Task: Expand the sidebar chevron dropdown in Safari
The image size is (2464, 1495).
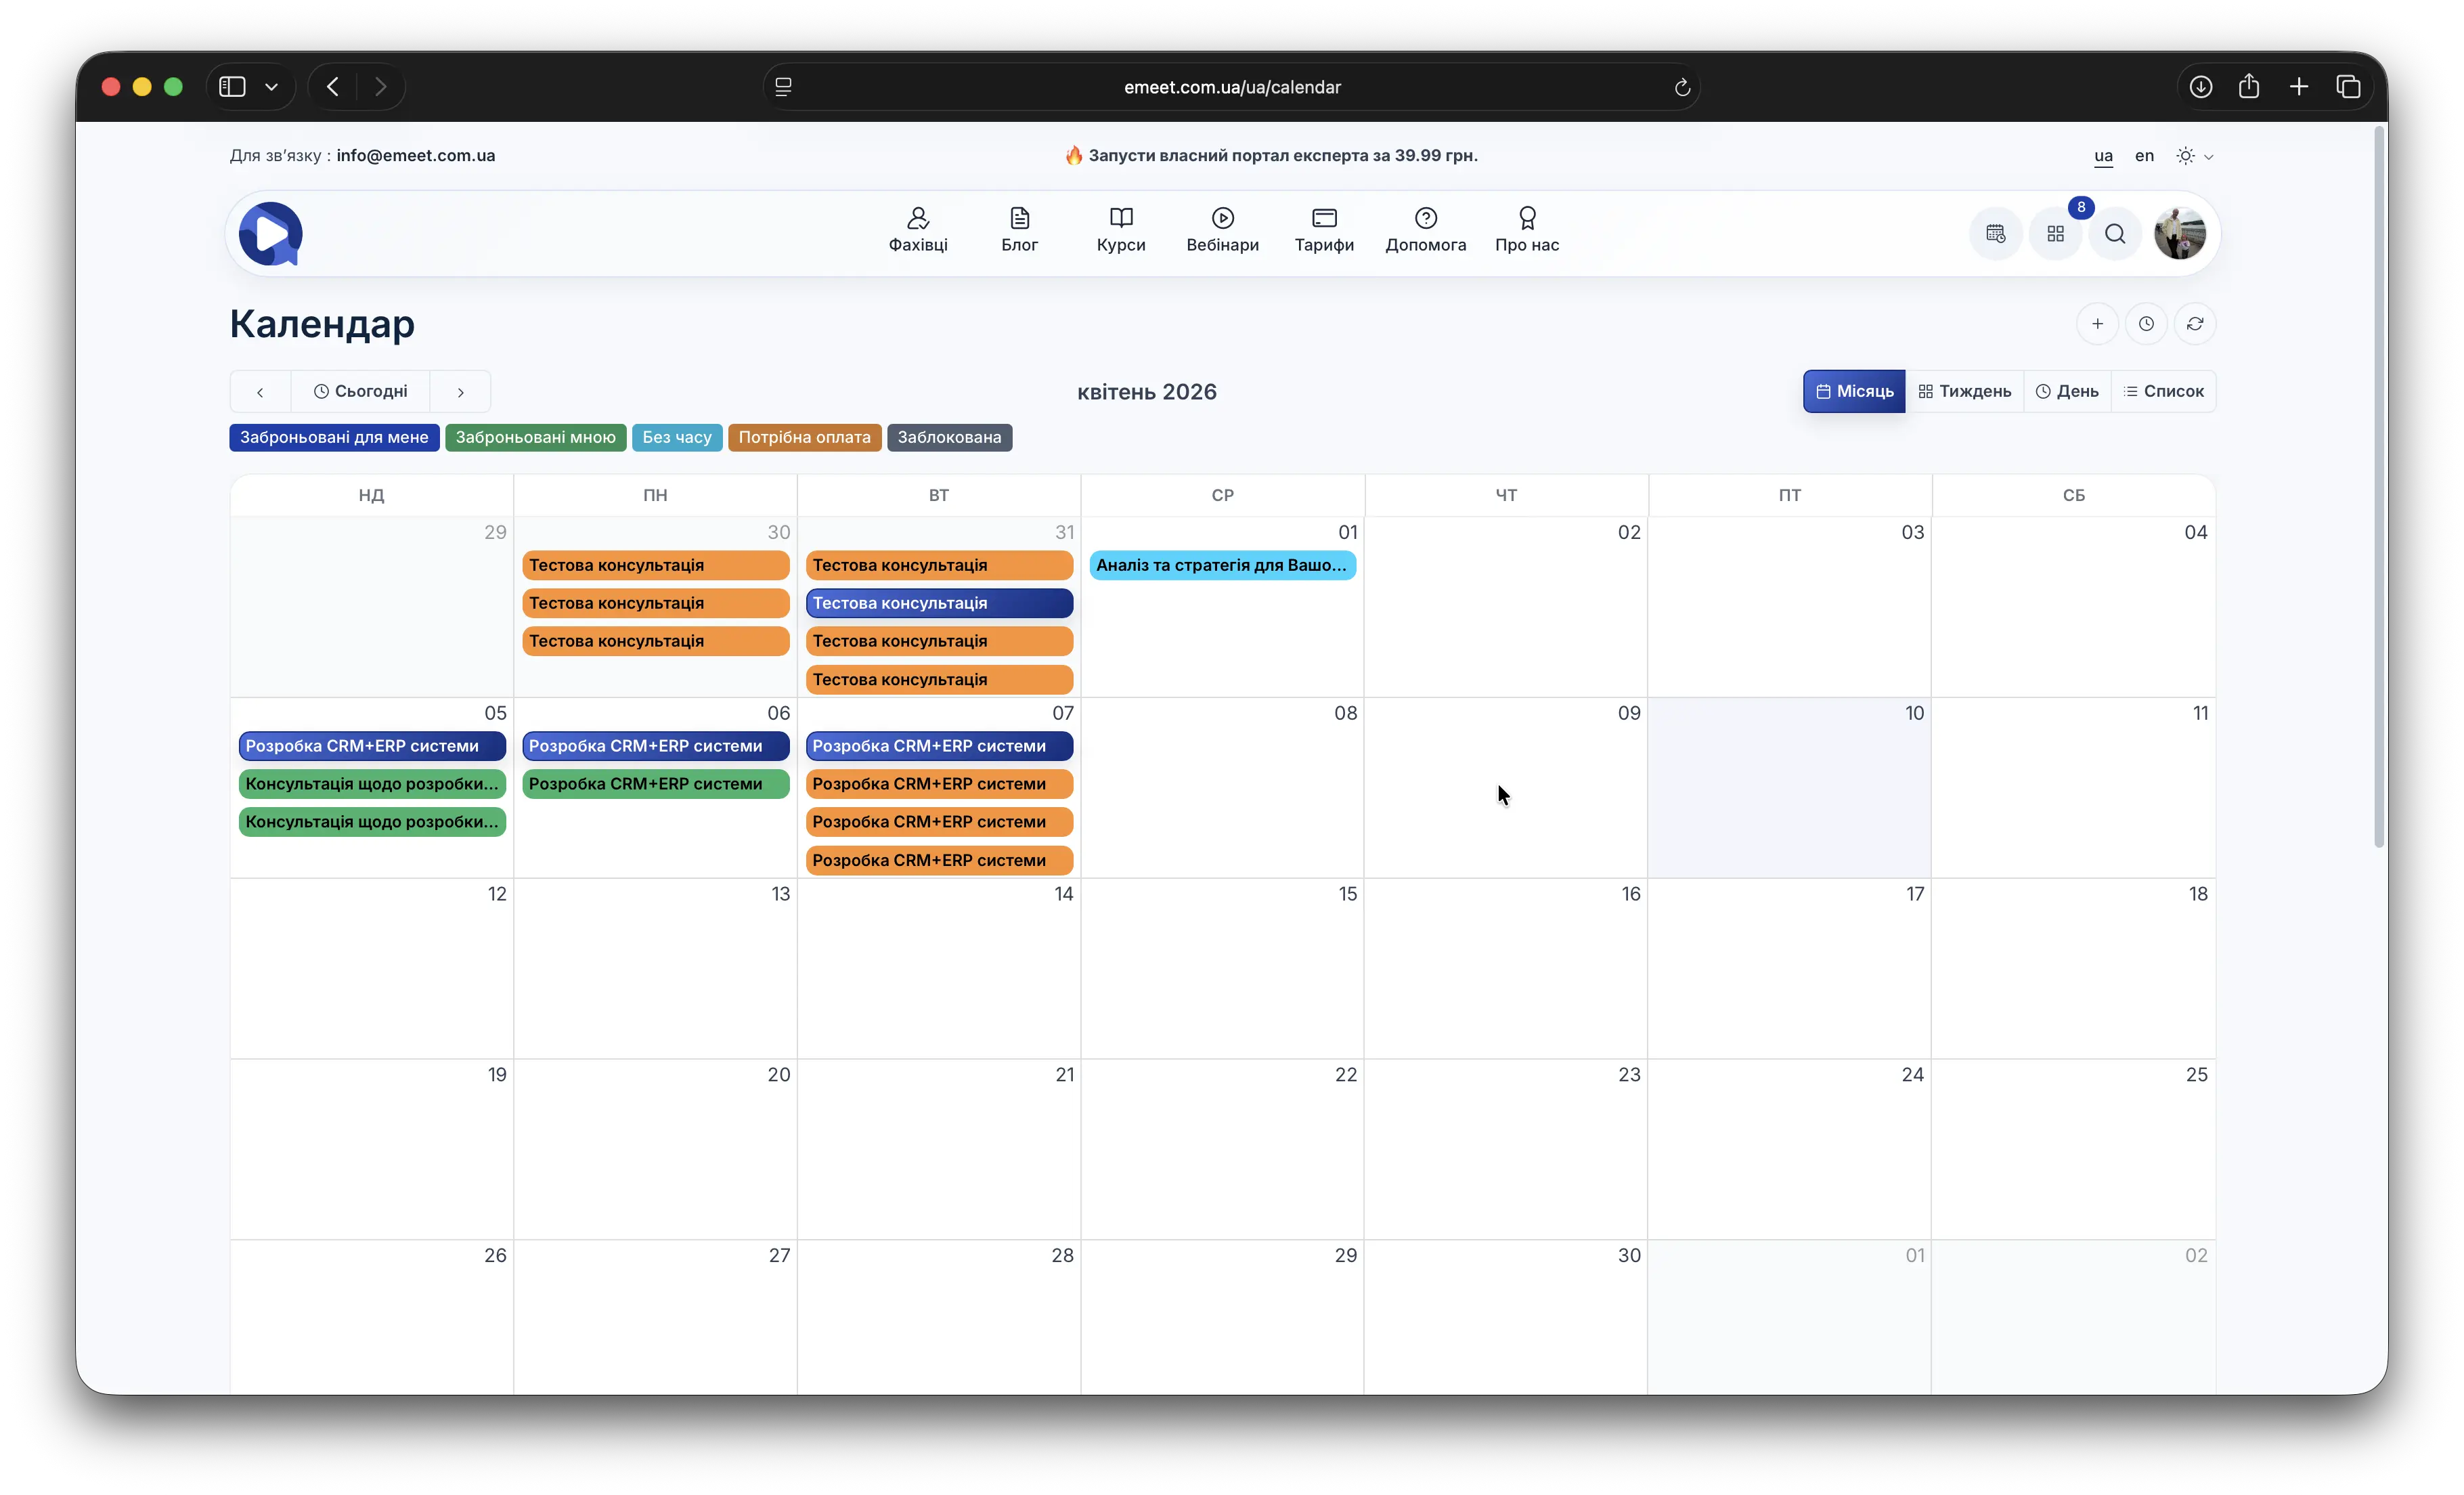Action: point(271,87)
